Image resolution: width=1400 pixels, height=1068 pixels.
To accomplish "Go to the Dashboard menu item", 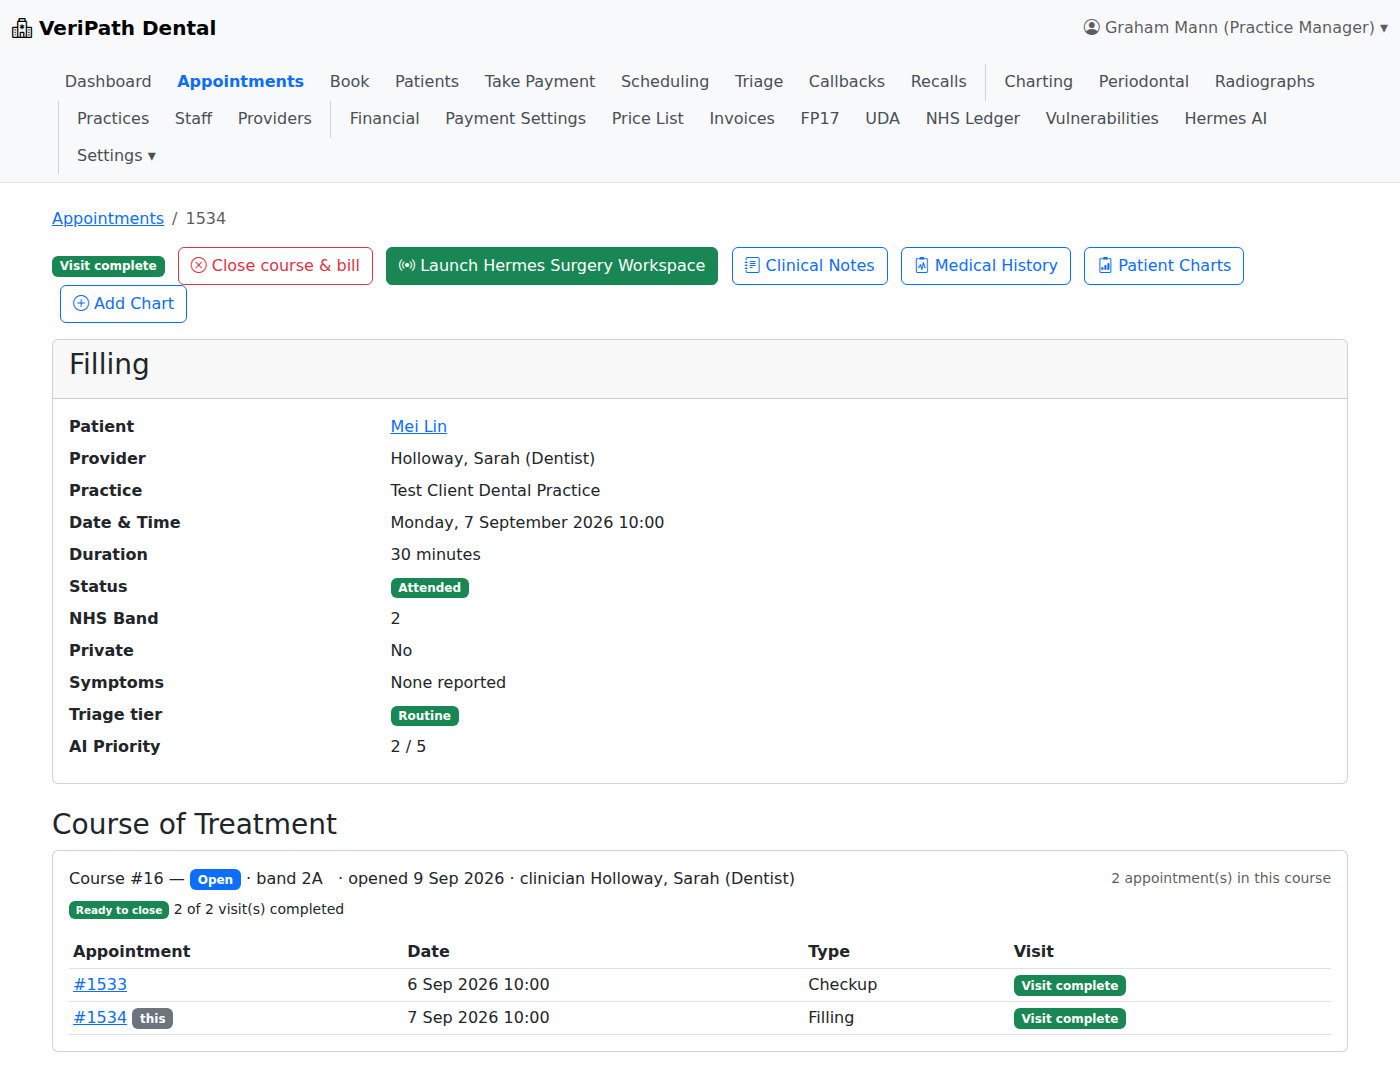I will 108,81.
